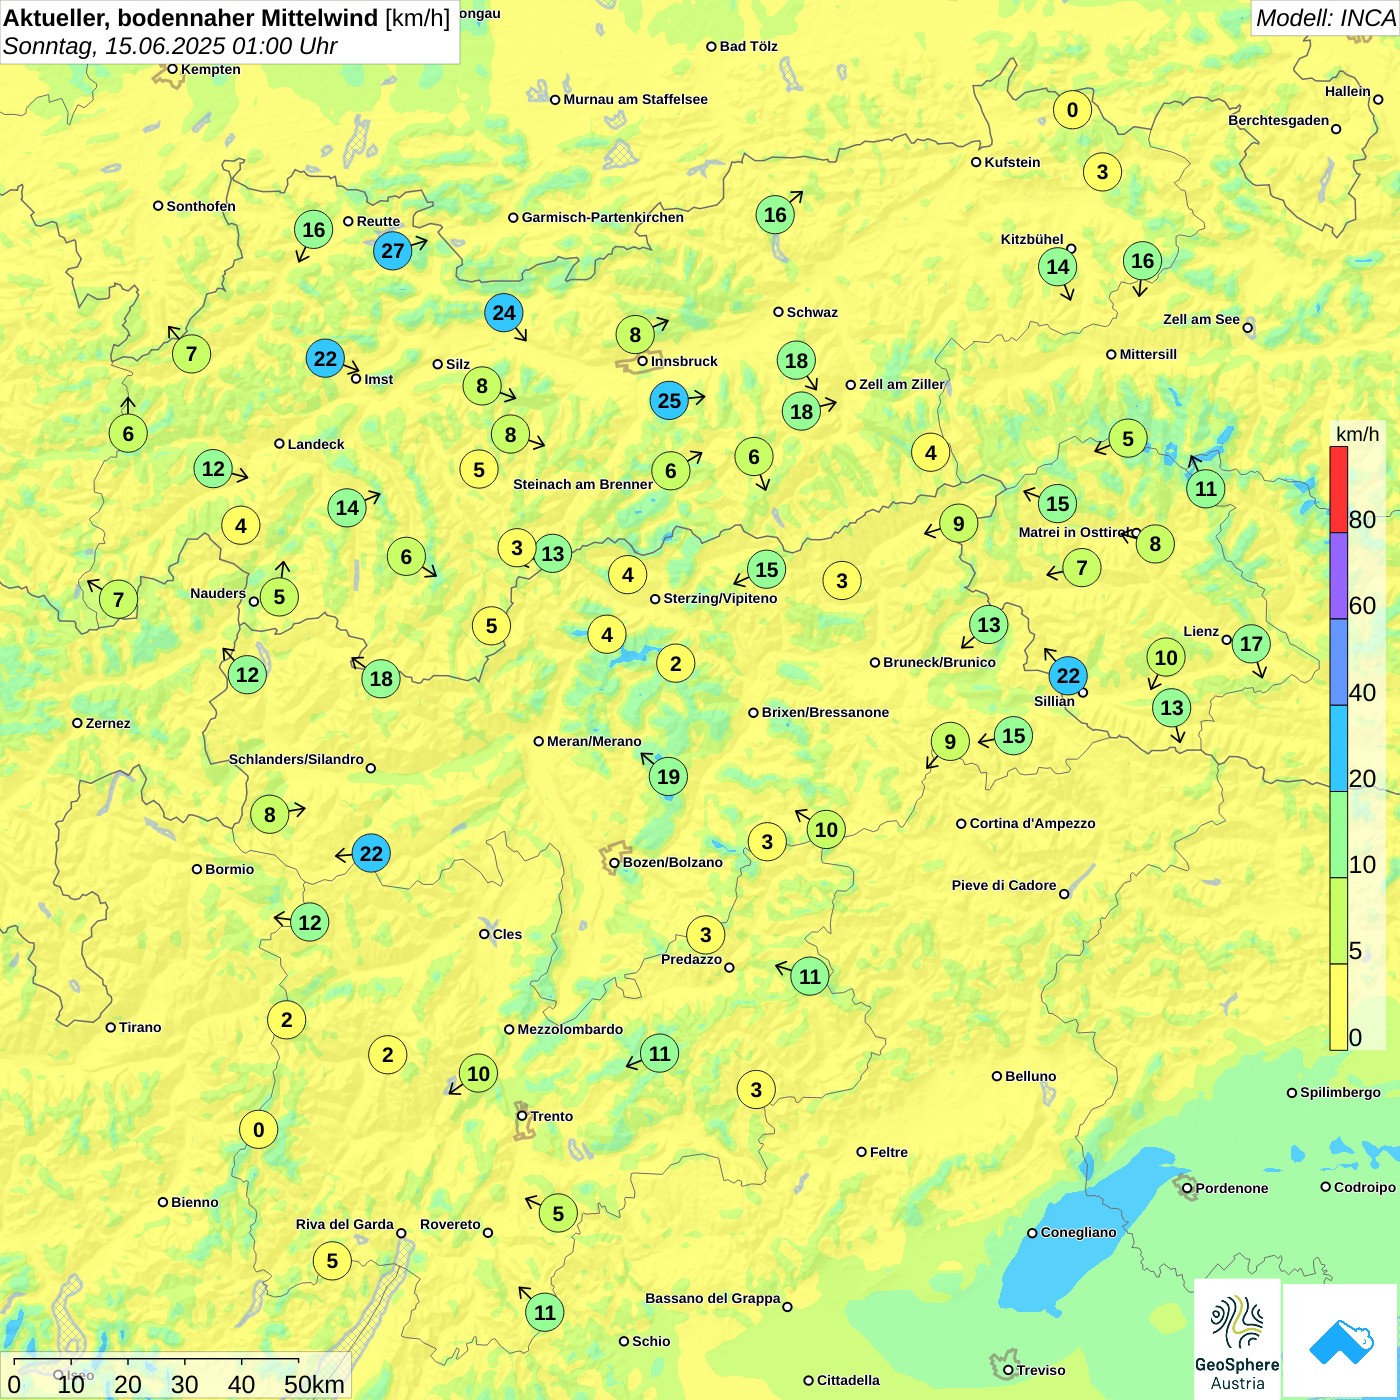Select the 19 marker near Meran/Merano

(x=668, y=777)
